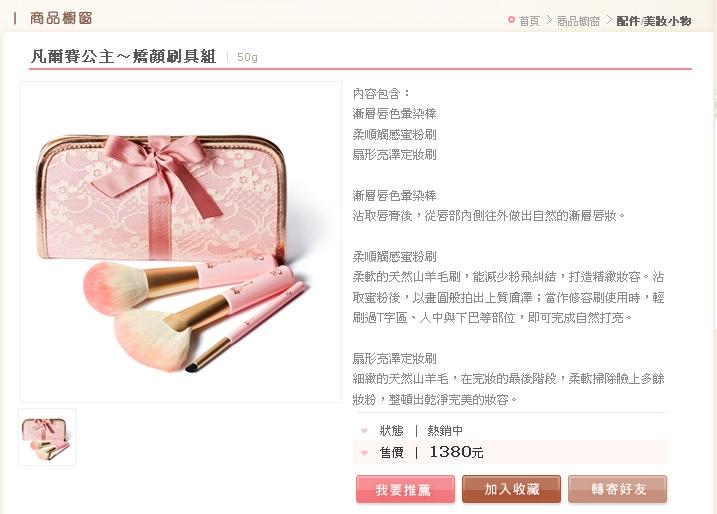The image size is (717, 514).
Task: Click the product title 凡爾賽公主～嬌顏刷具組
Action: pos(123,56)
